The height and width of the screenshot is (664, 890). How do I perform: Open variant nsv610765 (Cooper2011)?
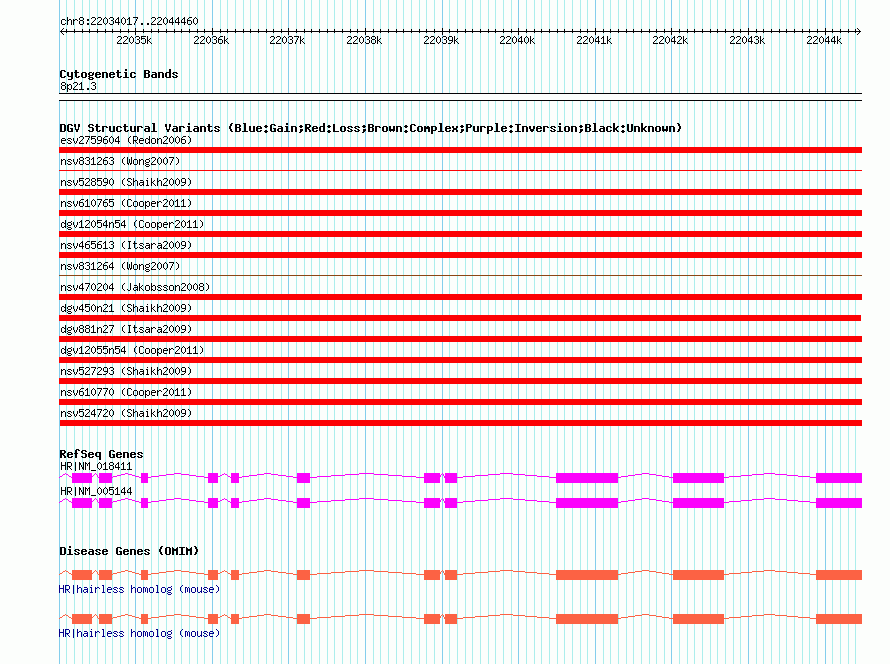126,203
